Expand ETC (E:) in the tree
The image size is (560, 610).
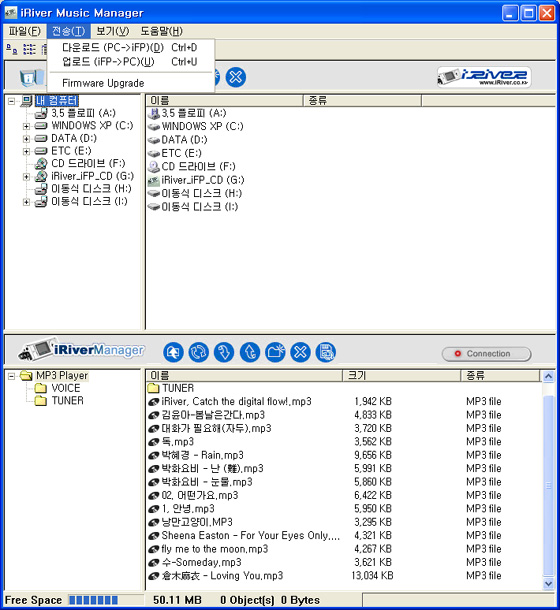[x=26, y=151]
